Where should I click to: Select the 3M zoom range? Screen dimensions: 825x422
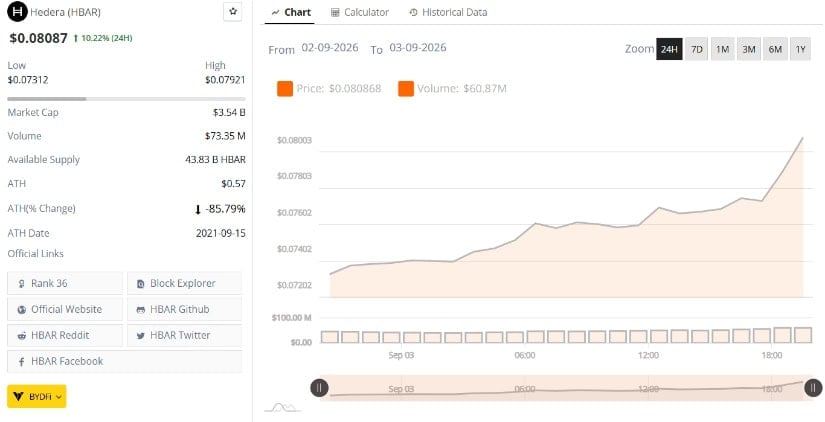(x=749, y=49)
